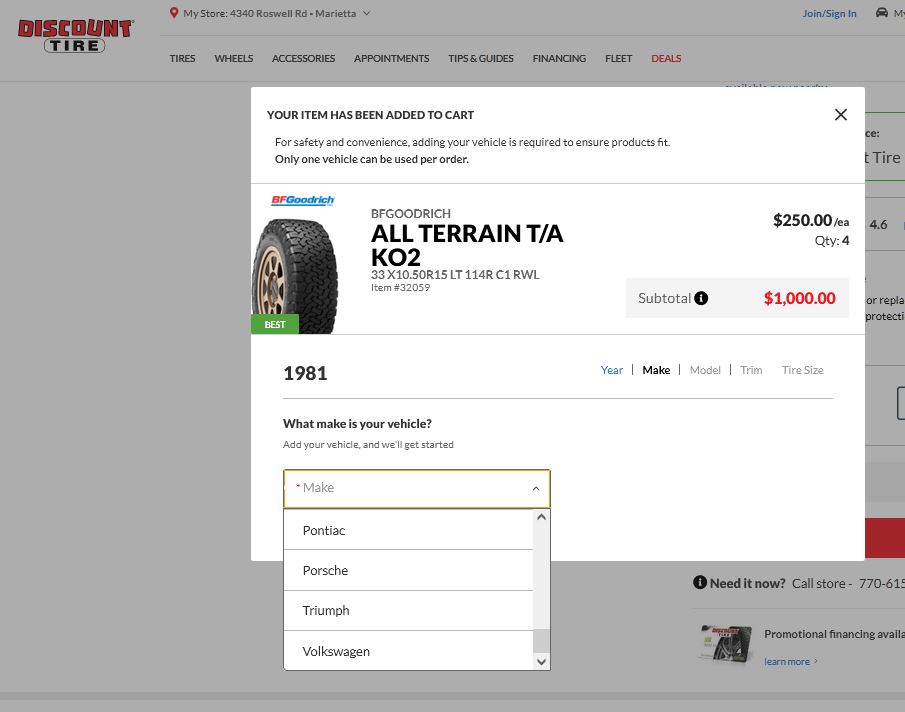The width and height of the screenshot is (905, 712).
Task: Open the Tips & Guides menu
Action: click(481, 58)
